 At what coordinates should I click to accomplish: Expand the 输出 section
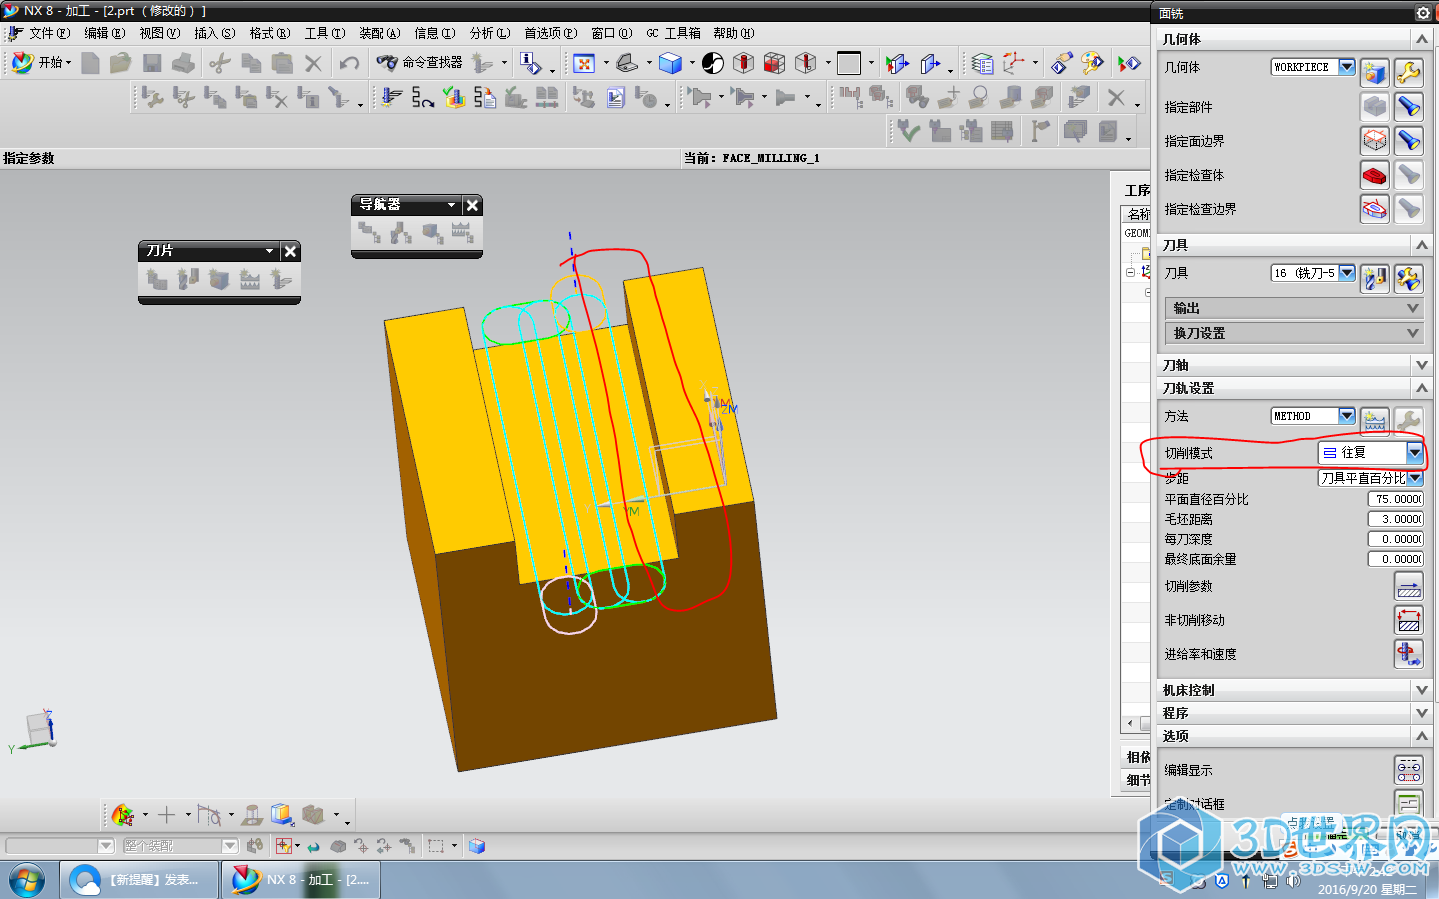click(x=1292, y=308)
